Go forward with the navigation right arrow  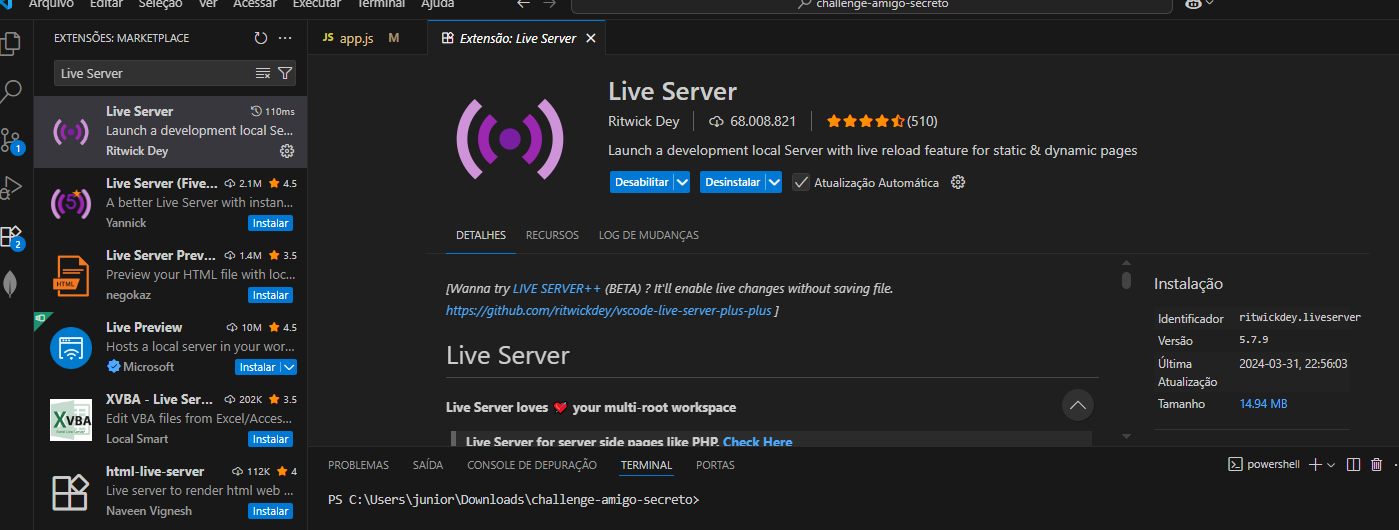click(x=548, y=4)
